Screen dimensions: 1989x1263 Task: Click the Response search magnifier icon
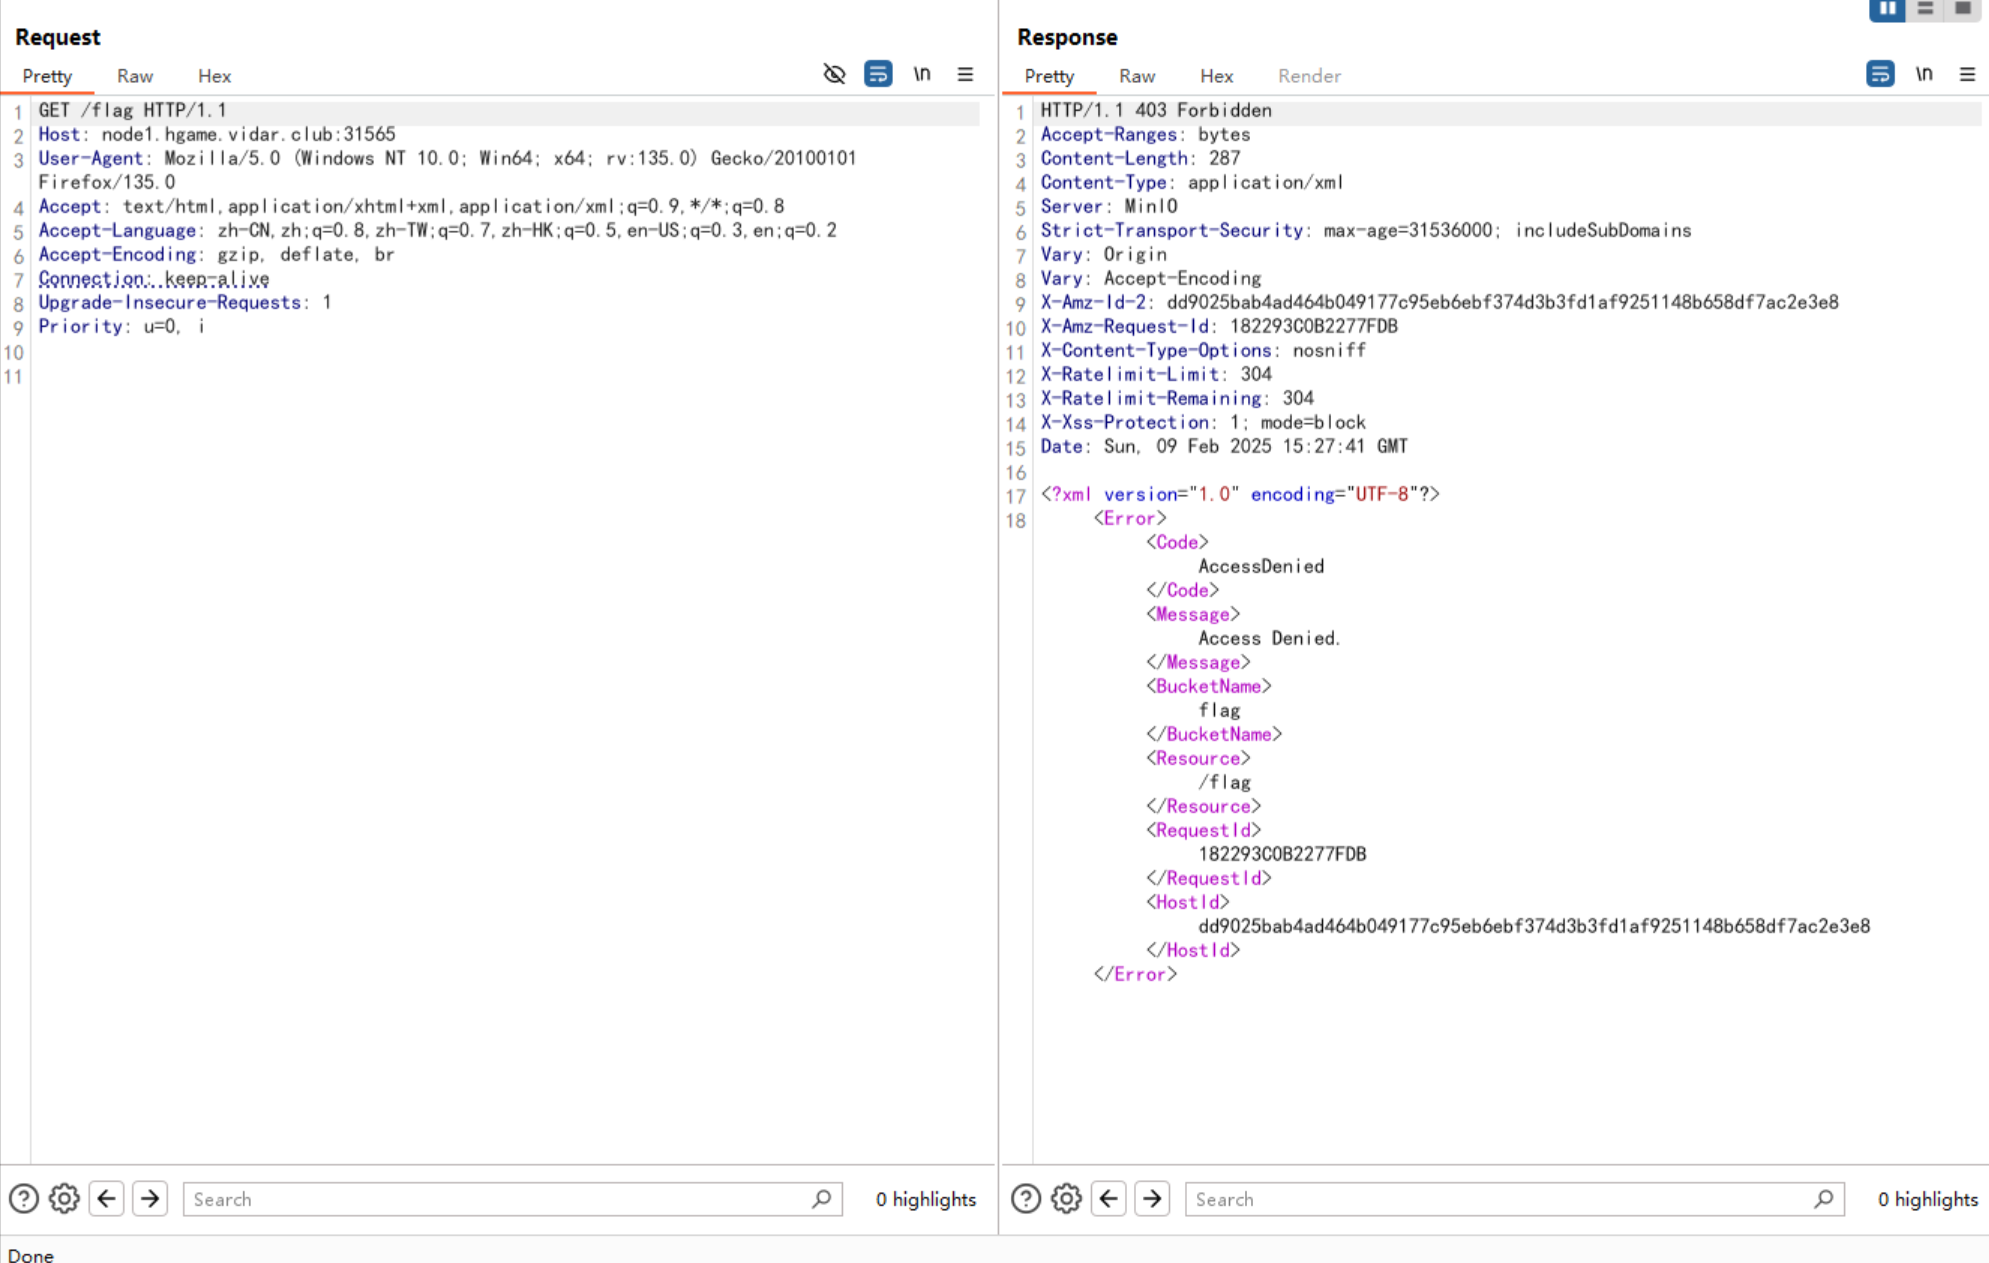(x=1823, y=1198)
